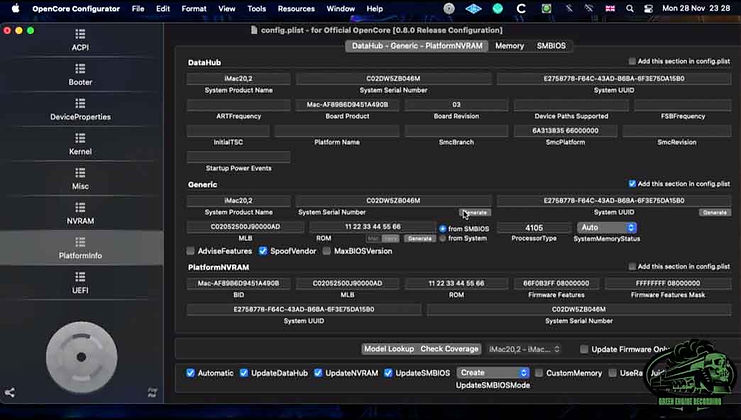741x420 pixels.
Task: Enable the CustomMemory checkbox
Action: point(539,373)
